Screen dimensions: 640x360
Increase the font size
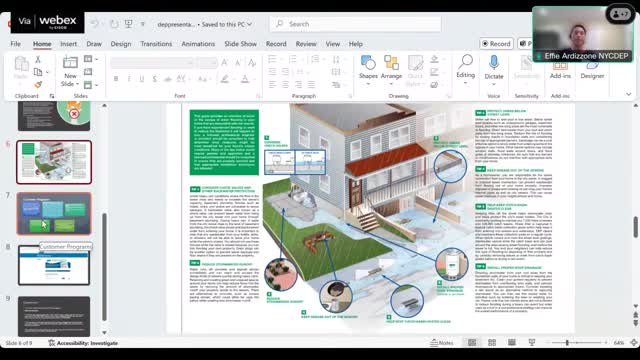click(x=224, y=62)
